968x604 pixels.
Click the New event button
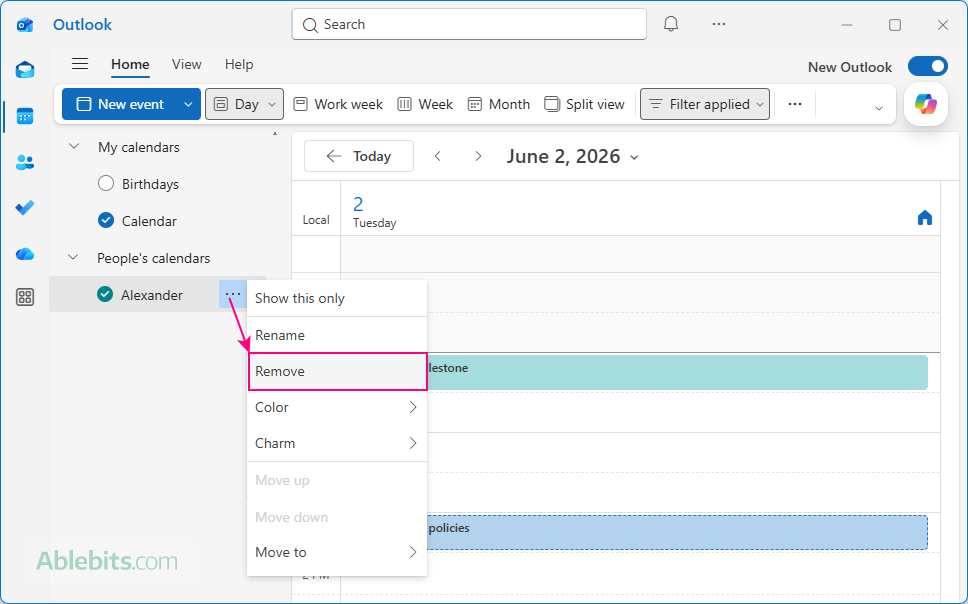point(120,104)
